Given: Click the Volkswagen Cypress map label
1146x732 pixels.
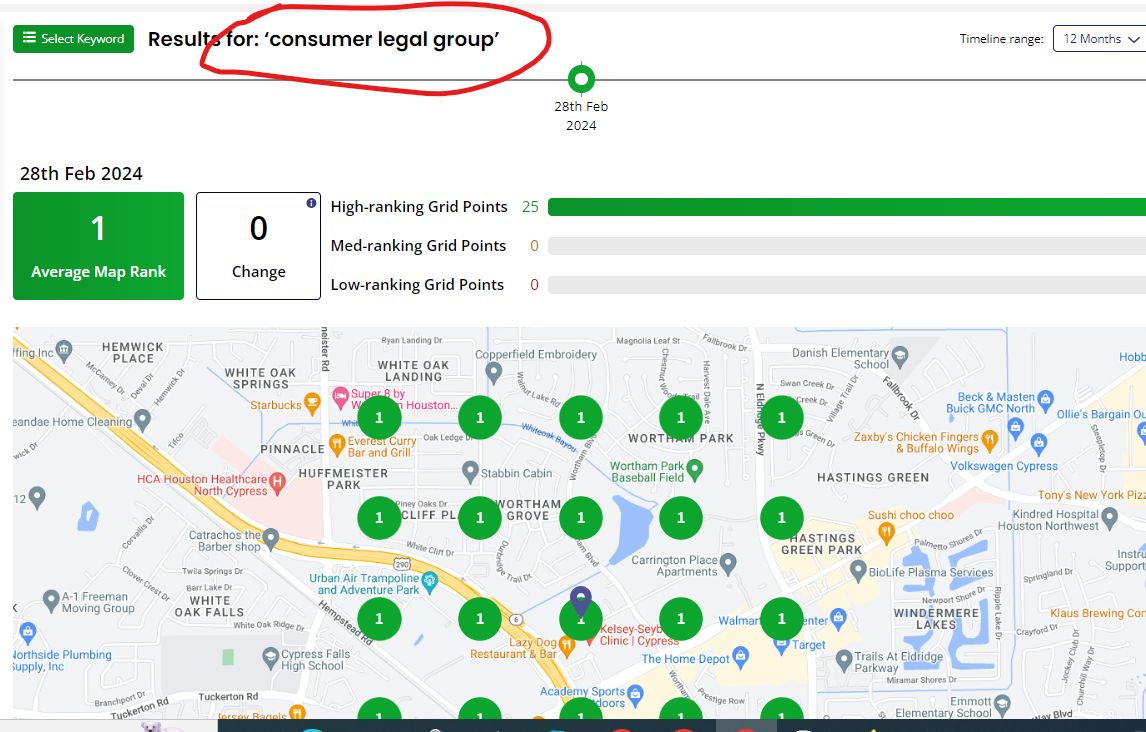Looking at the screenshot, I should [1003, 466].
